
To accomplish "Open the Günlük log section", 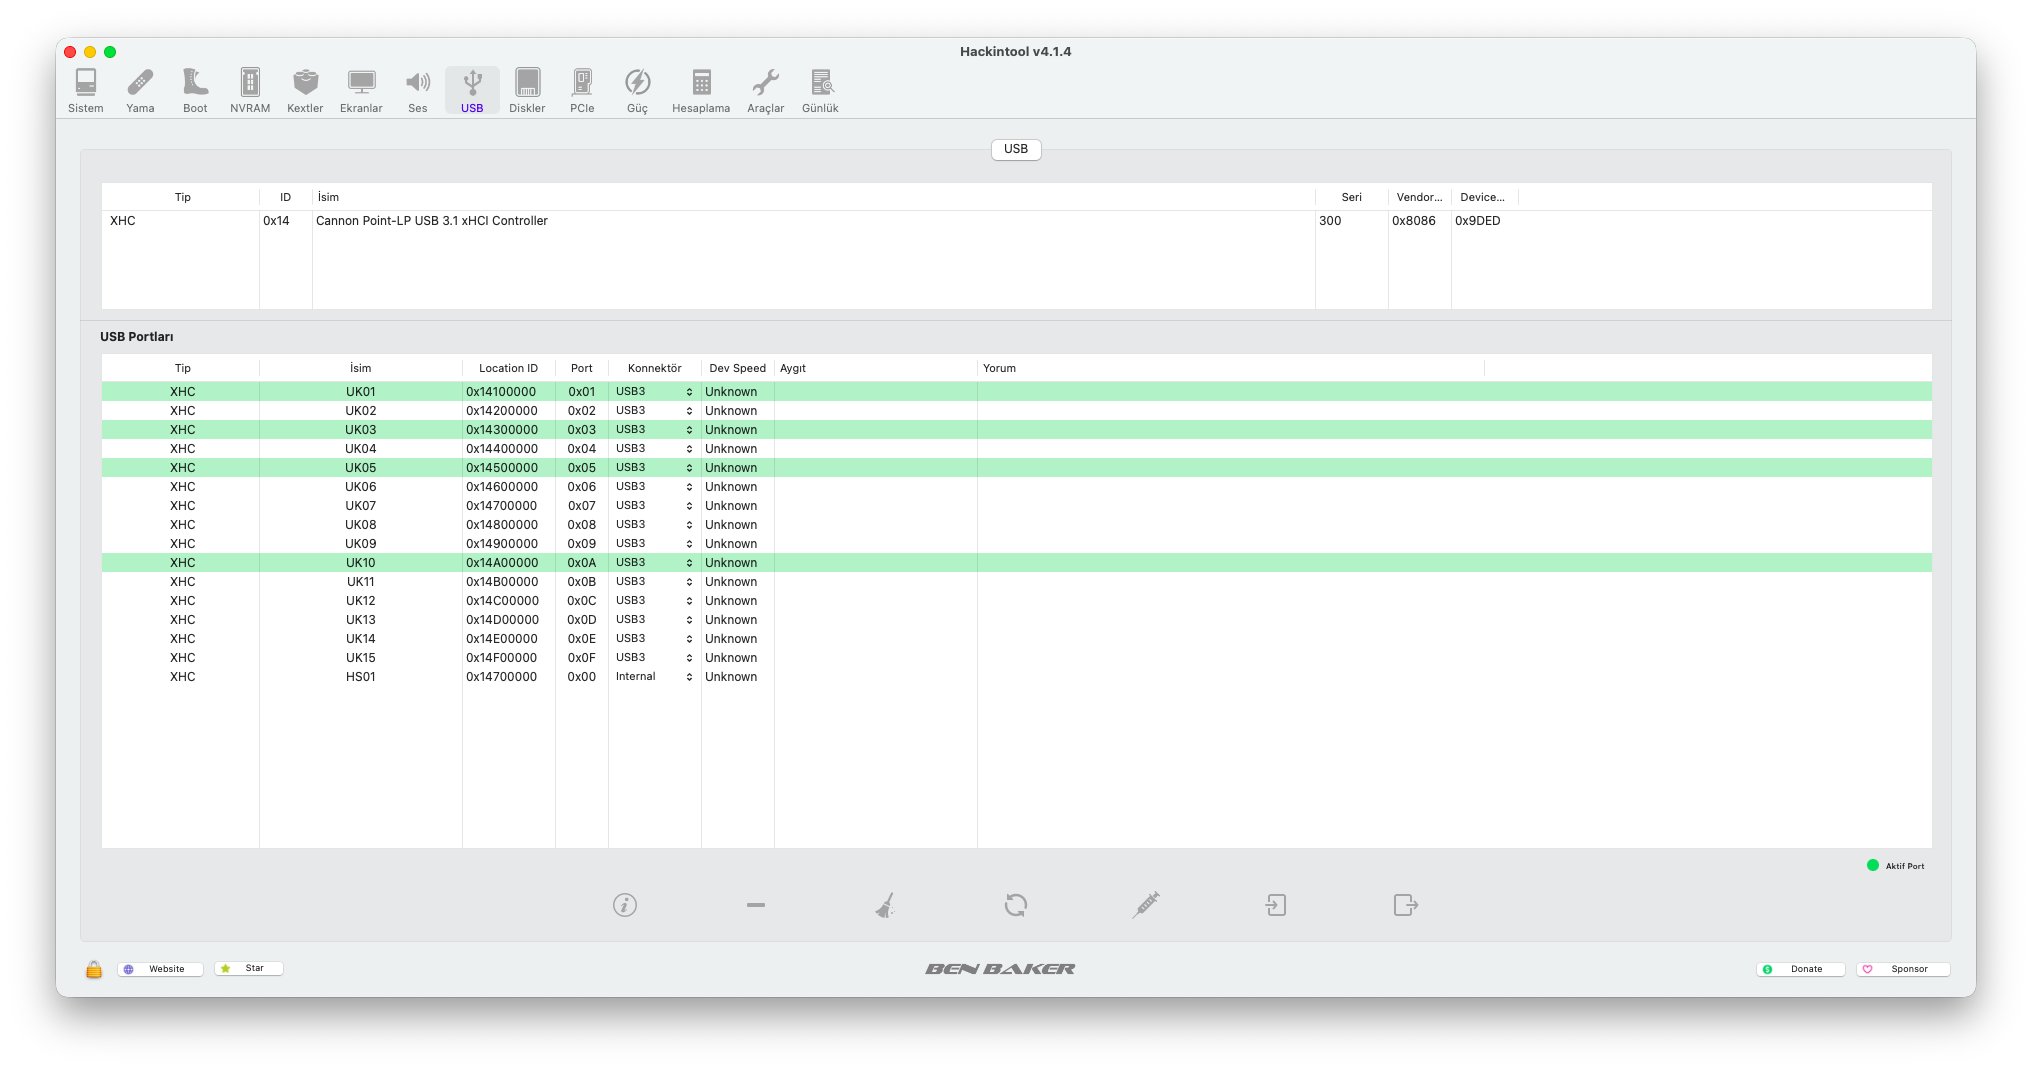I will [x=820, y=91].
